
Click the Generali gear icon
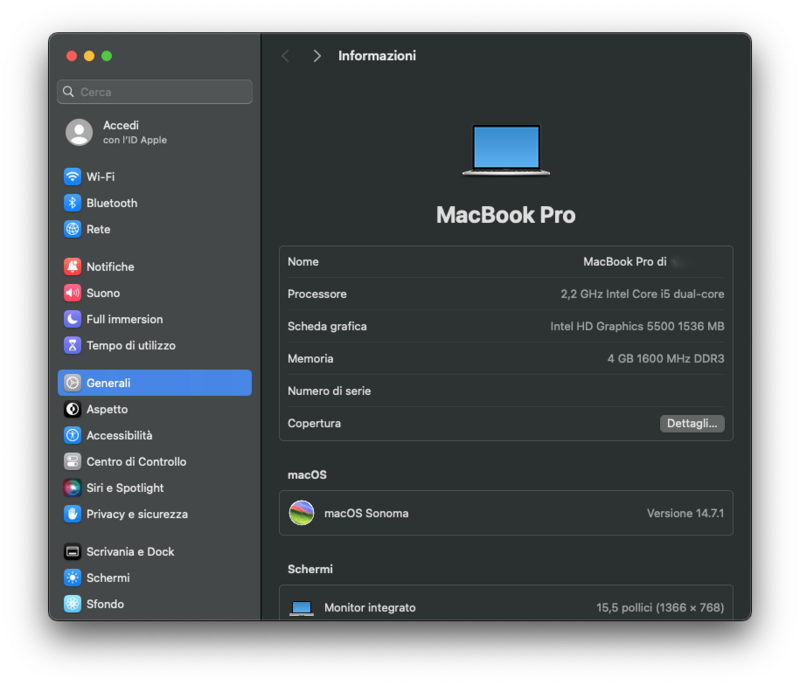[x=72, y=383]
